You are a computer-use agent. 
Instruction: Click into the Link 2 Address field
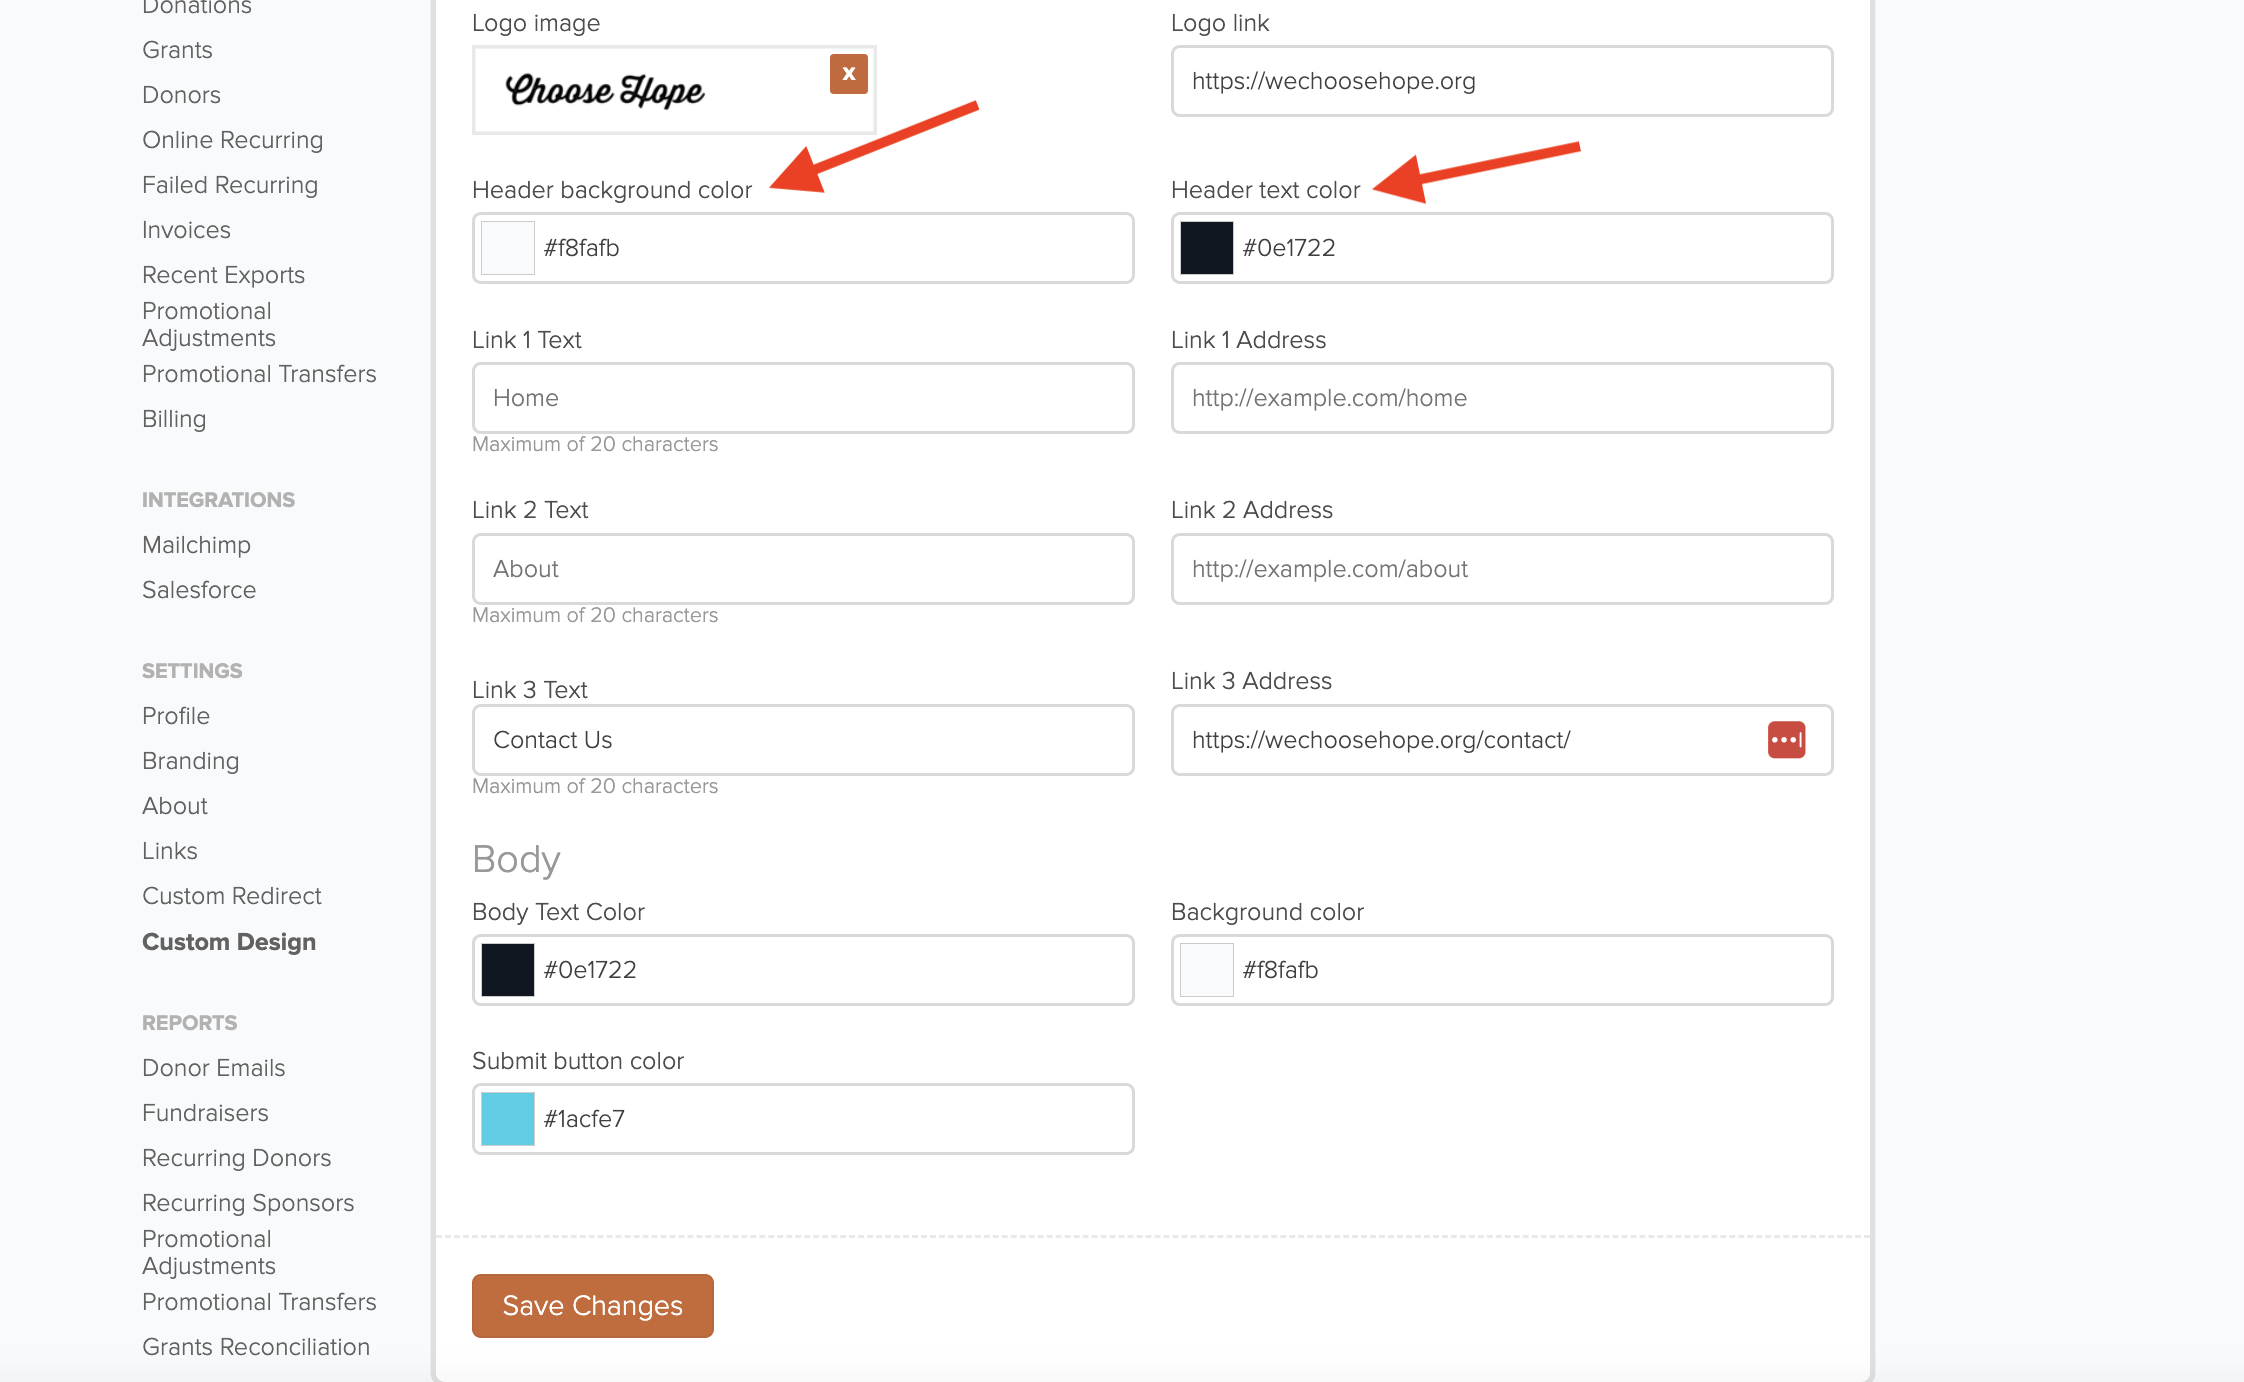(1502, 569)
